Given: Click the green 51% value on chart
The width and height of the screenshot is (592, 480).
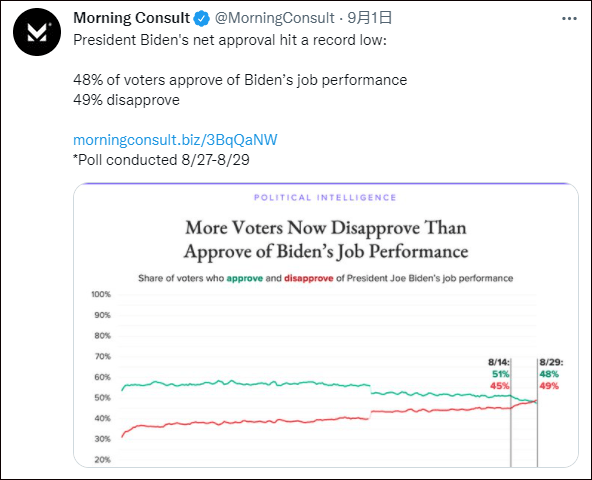Looking at the screenshot, I should [x=500, y=374].
